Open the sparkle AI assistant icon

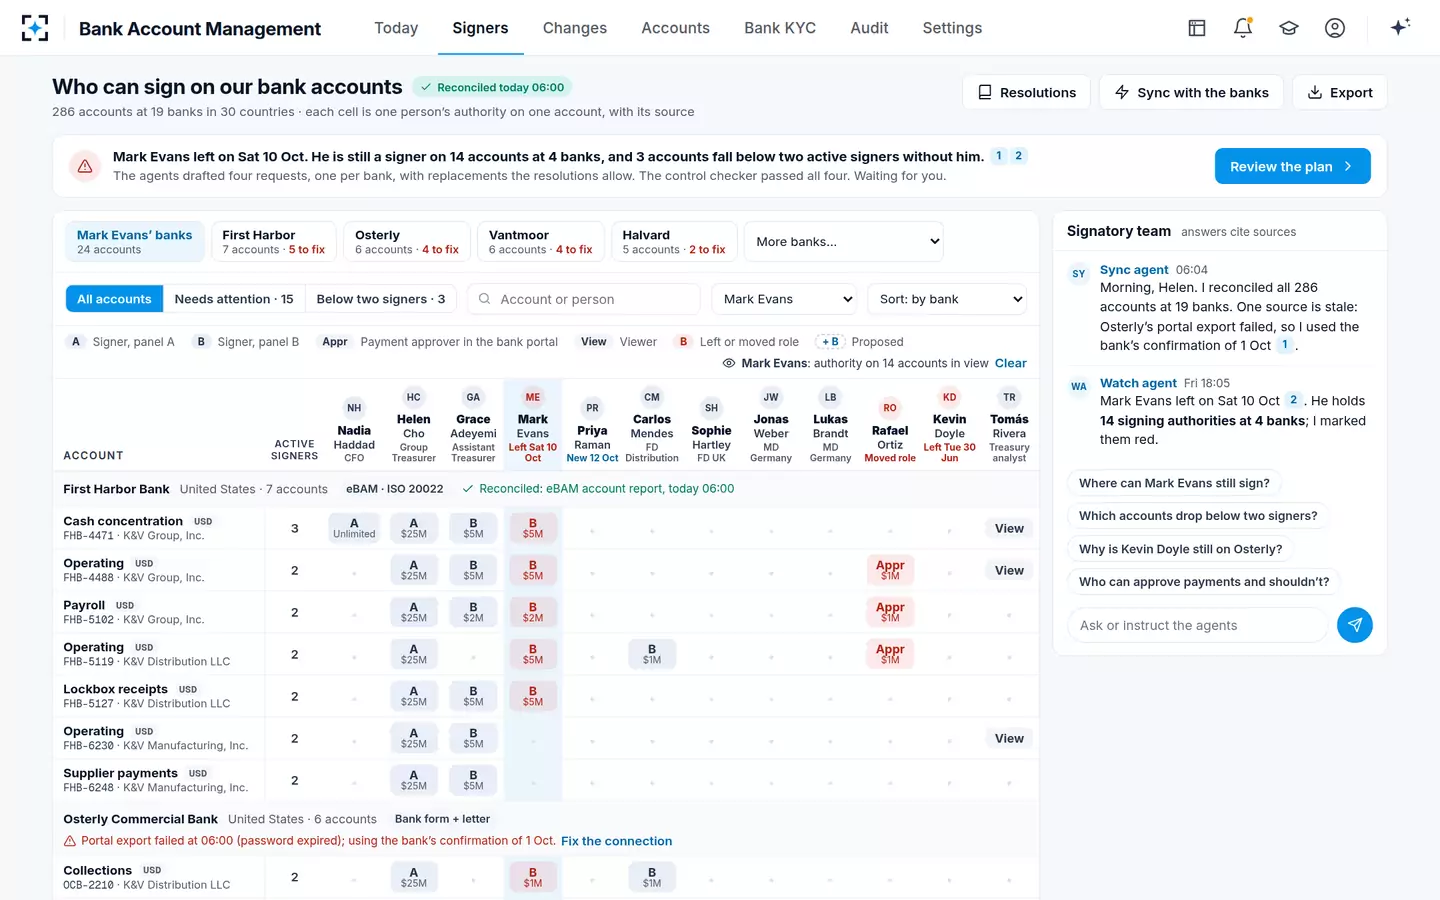click(1400, 27)
